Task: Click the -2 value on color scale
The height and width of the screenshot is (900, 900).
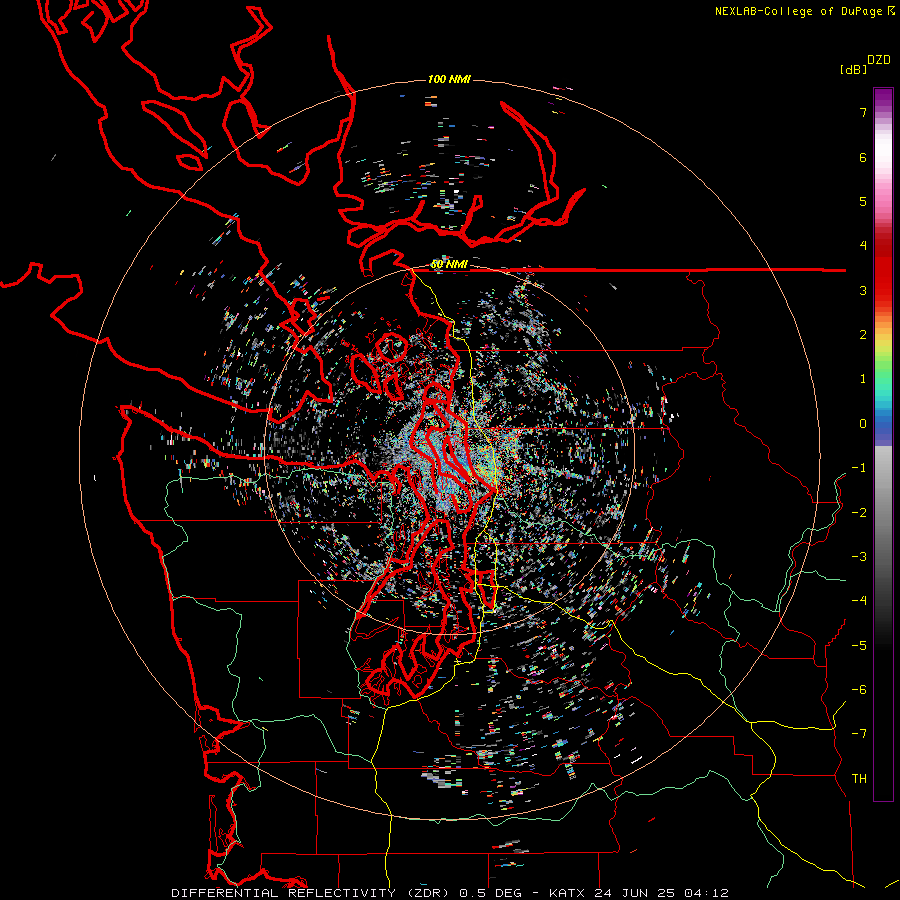Action: point(859,513)
